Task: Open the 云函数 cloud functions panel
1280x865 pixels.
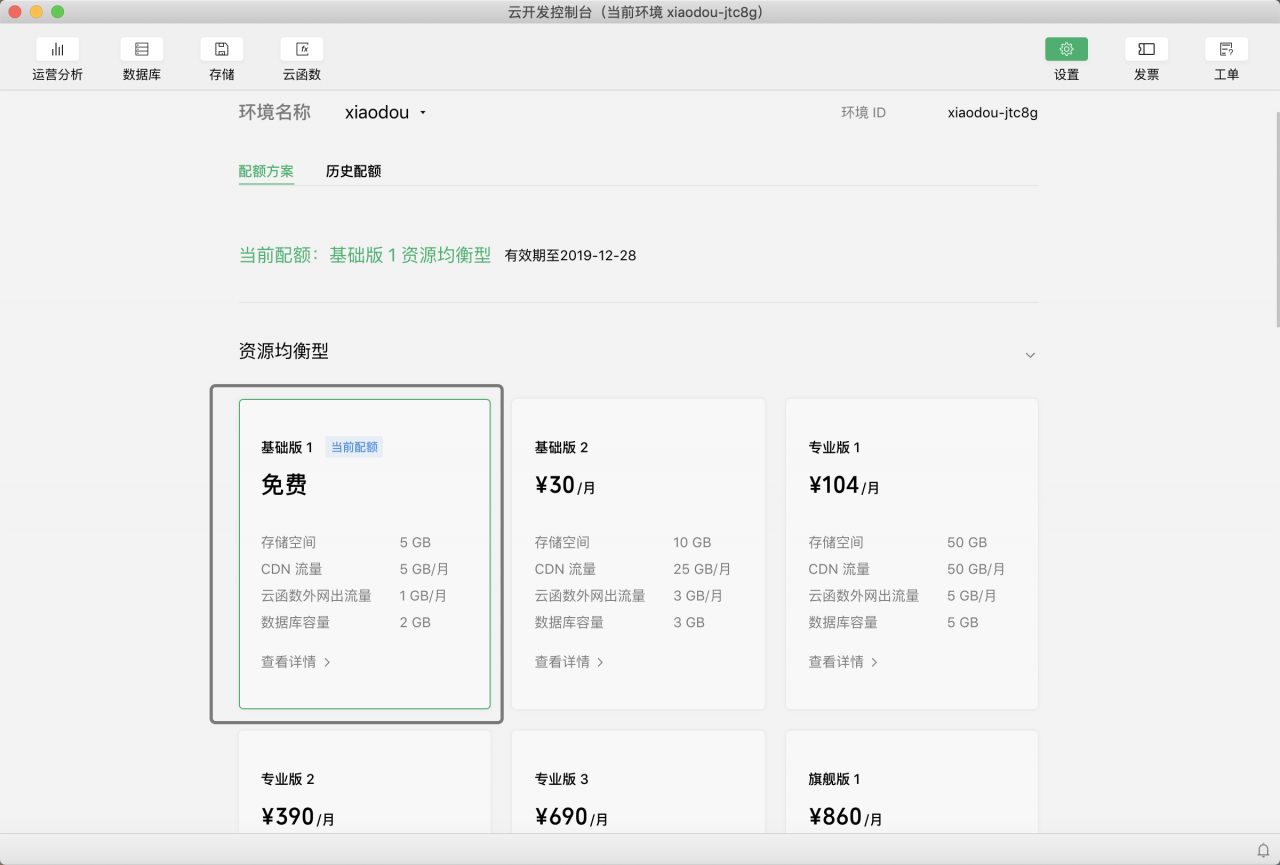Action: coord(301,58)
